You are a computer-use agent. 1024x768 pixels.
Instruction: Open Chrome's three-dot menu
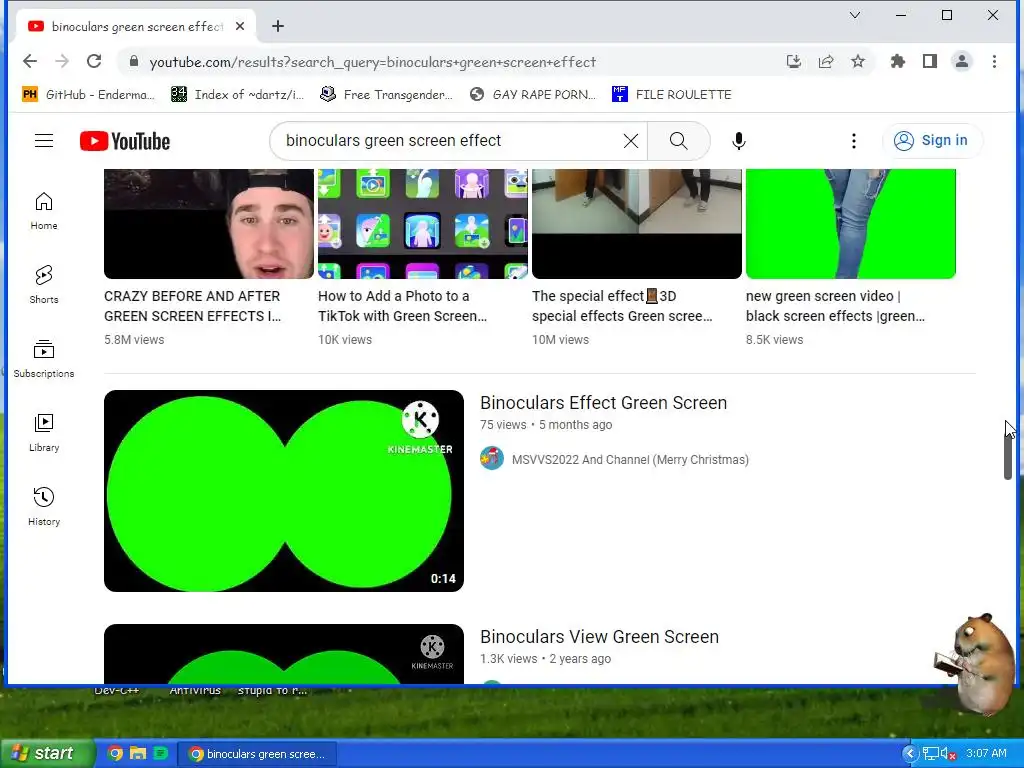(995, 61)
